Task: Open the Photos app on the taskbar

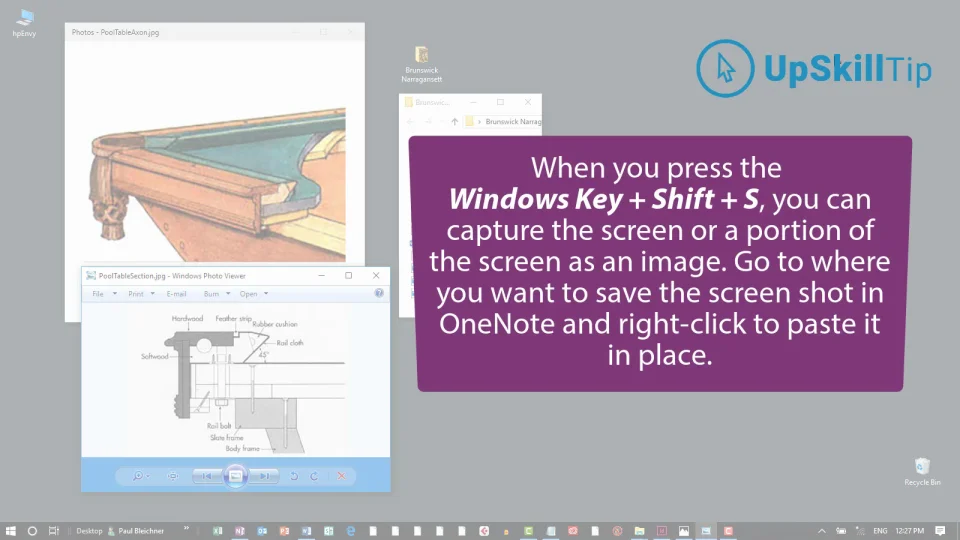Action: point(684,531)
